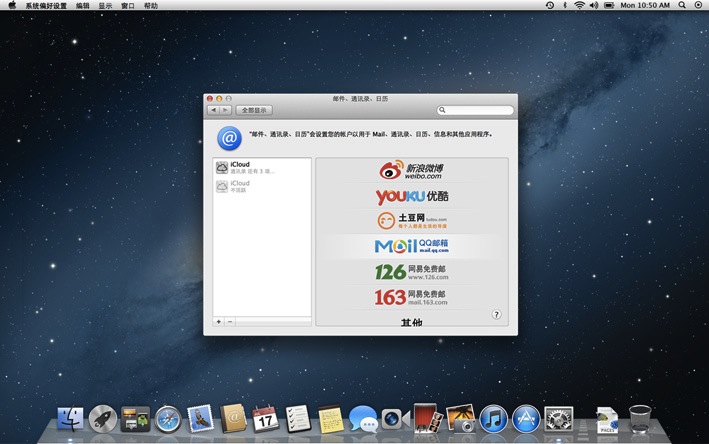This screenshot has width=709, height=444.
Task: Open the App Store Dock icon
Action: tap(526, 419)
